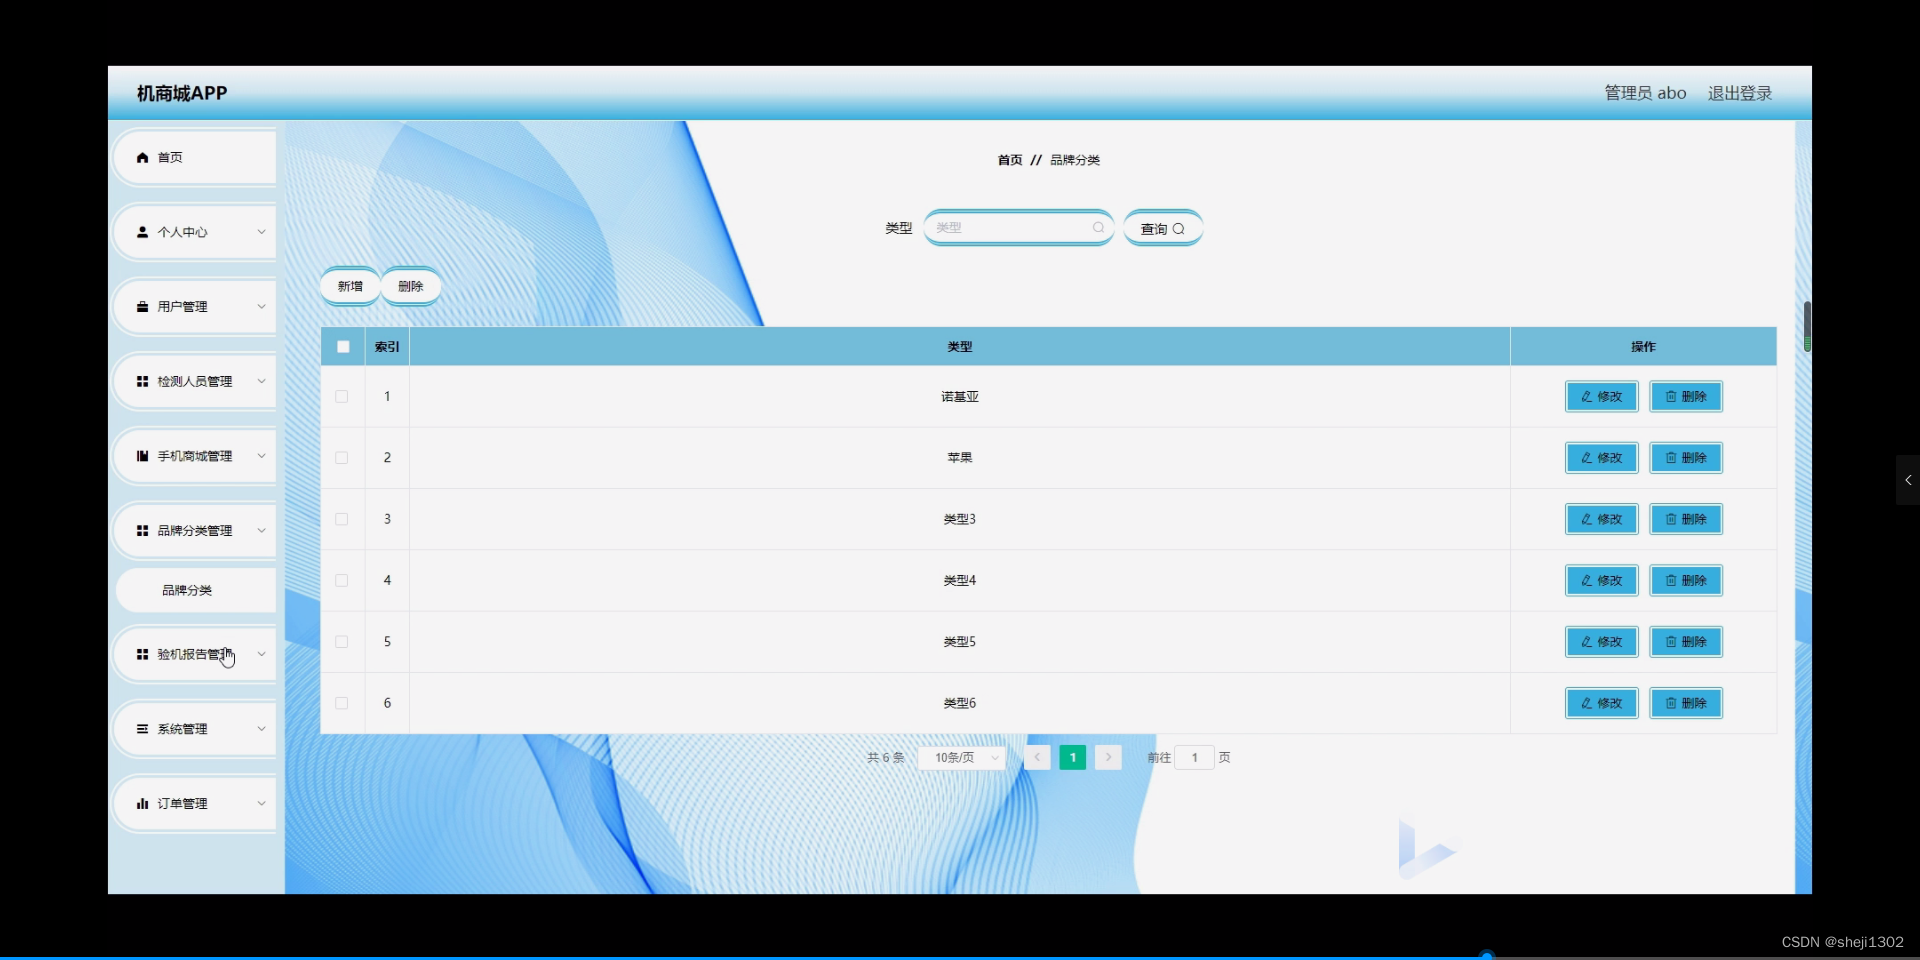Click the phone icon beside 手机商城管理
The width and height of the screenshot is (1920, 960).
(x=143, y=456)
